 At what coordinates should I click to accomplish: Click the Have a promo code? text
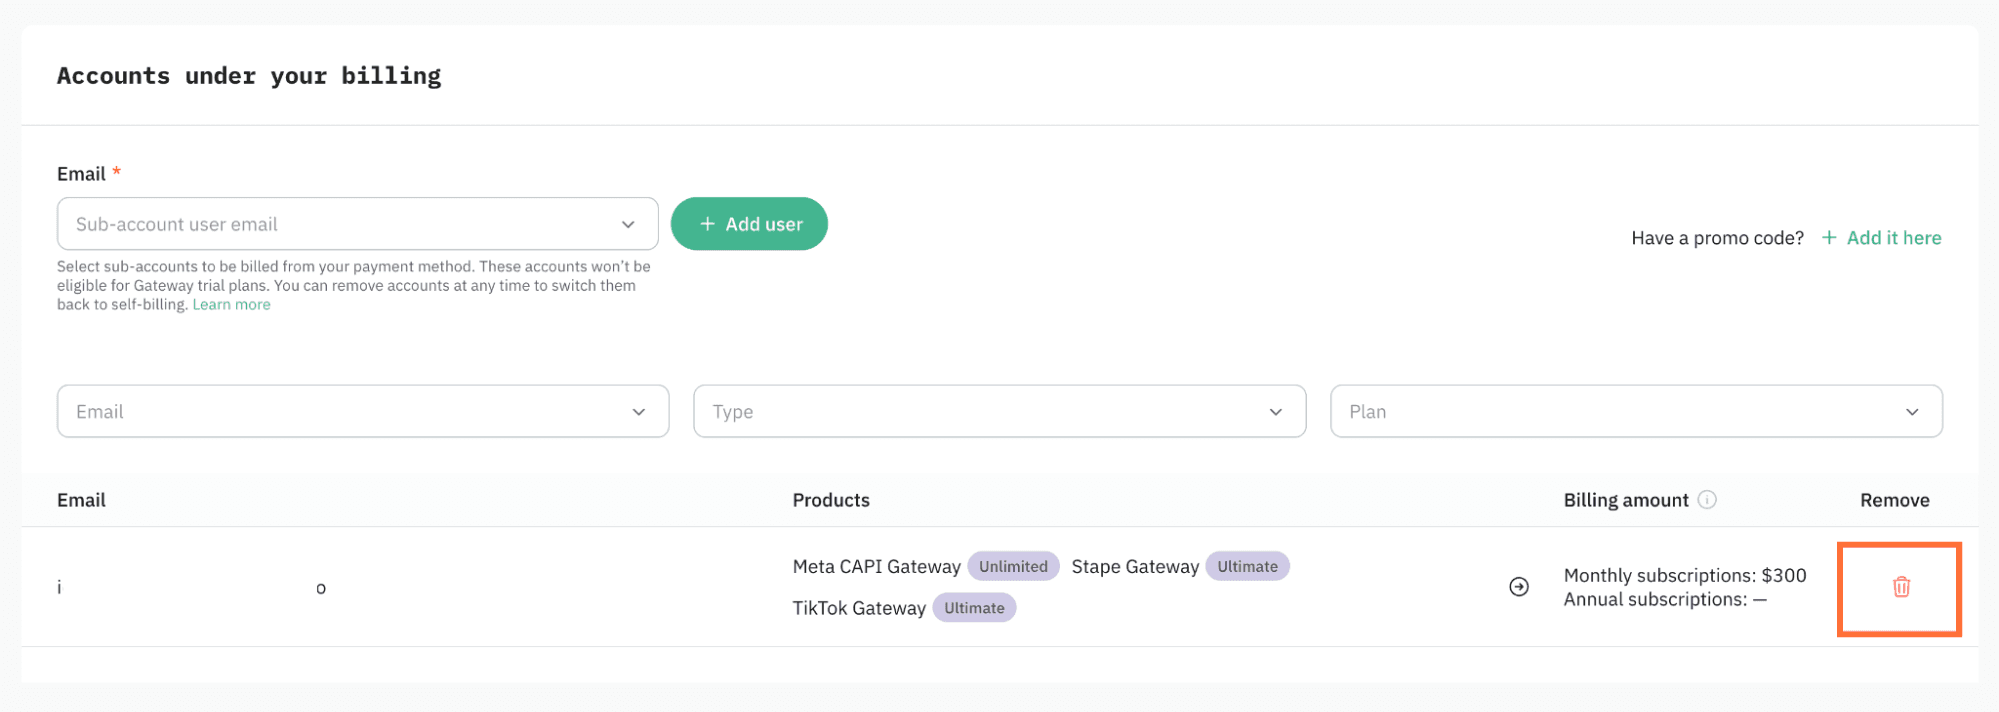pos(1717,238)
